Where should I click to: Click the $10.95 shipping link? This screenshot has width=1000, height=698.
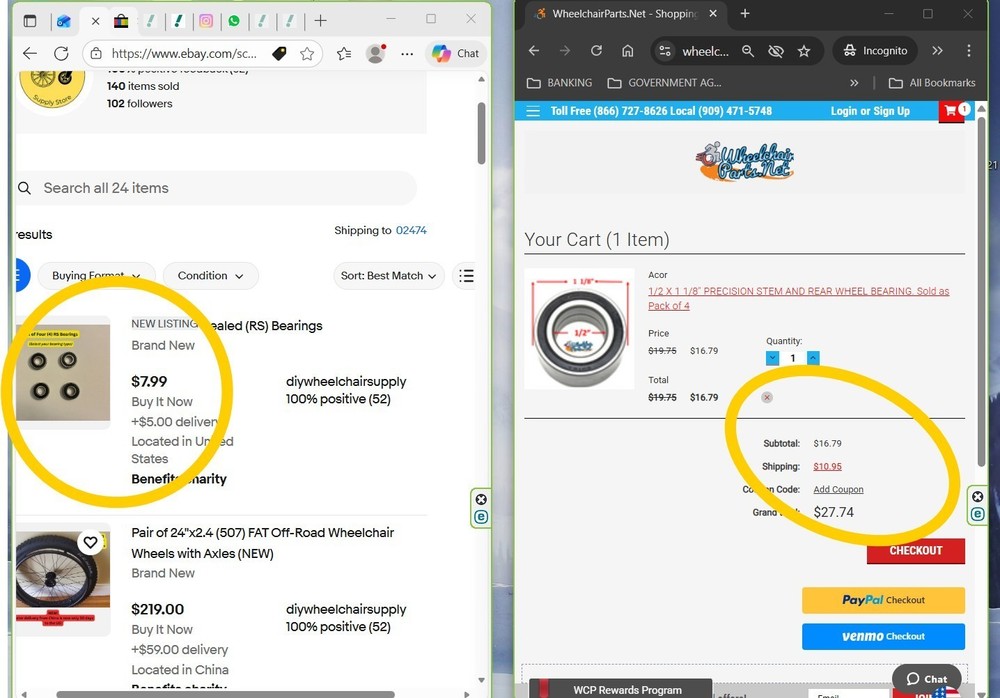827,466
